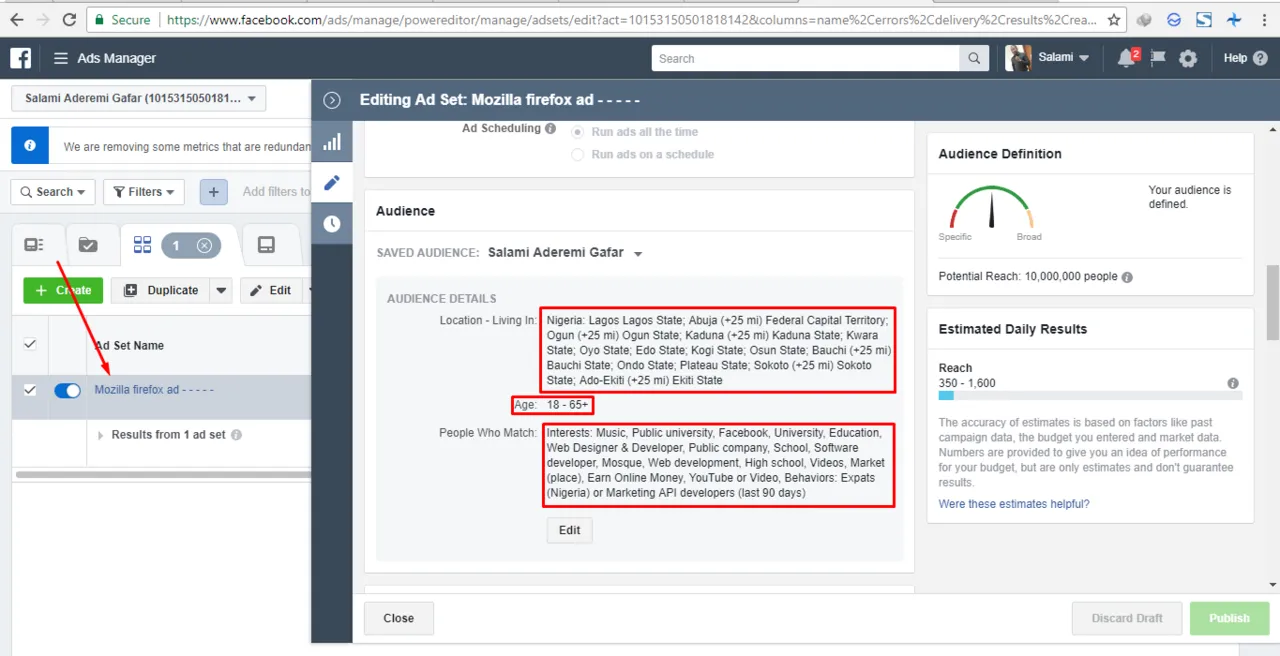This screenshot has height=656, width=1280.
Task: Open the Duplicate dropdown arrow
Action: pos(222,290)
